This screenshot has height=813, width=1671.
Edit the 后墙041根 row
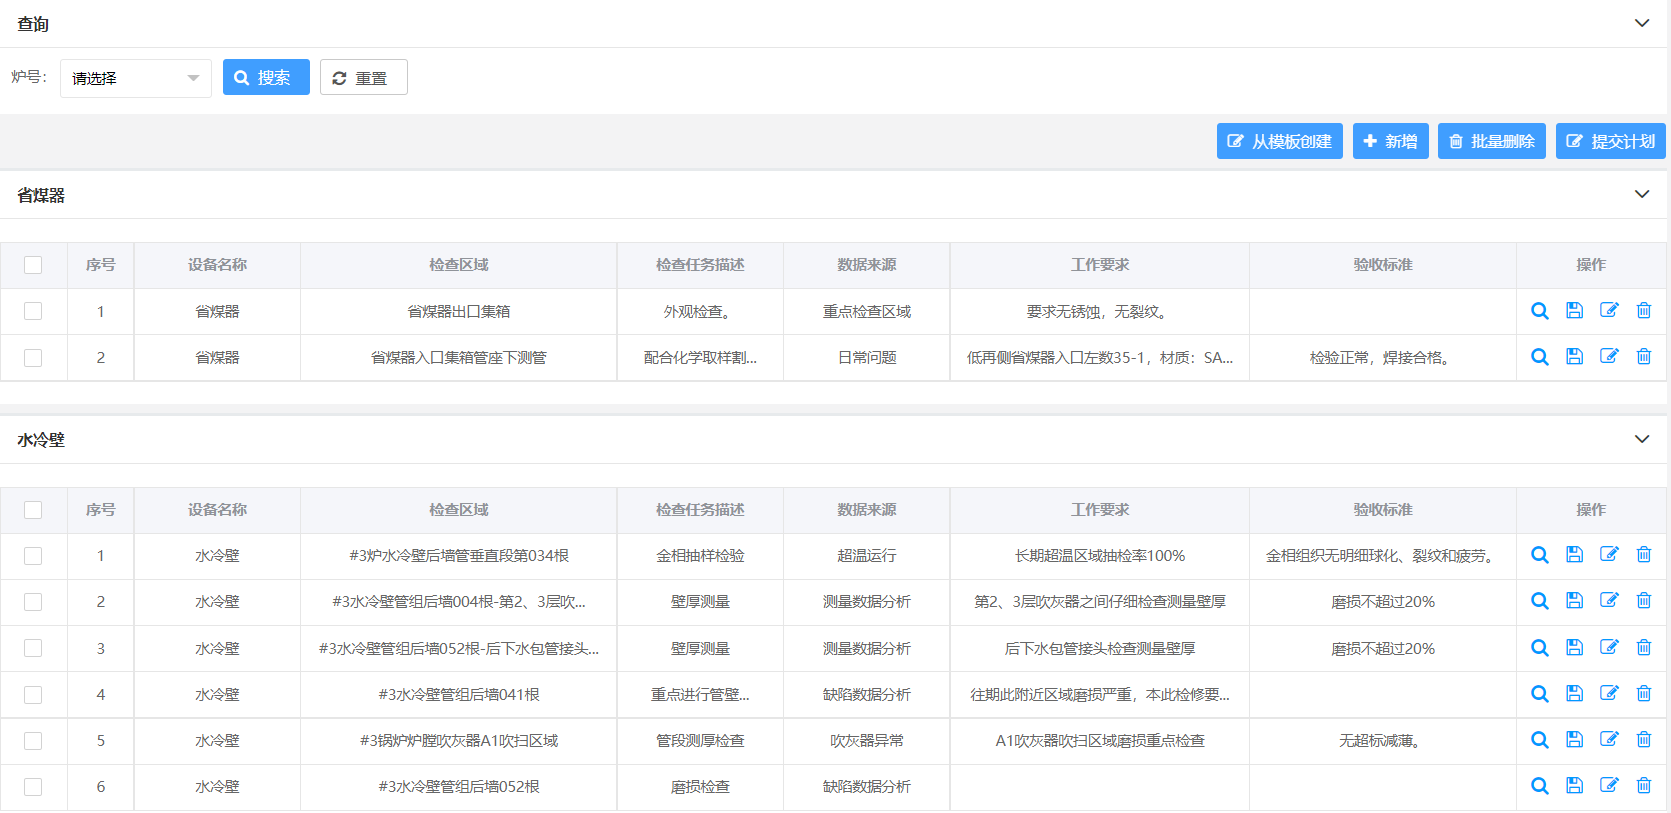point(1609,694)
